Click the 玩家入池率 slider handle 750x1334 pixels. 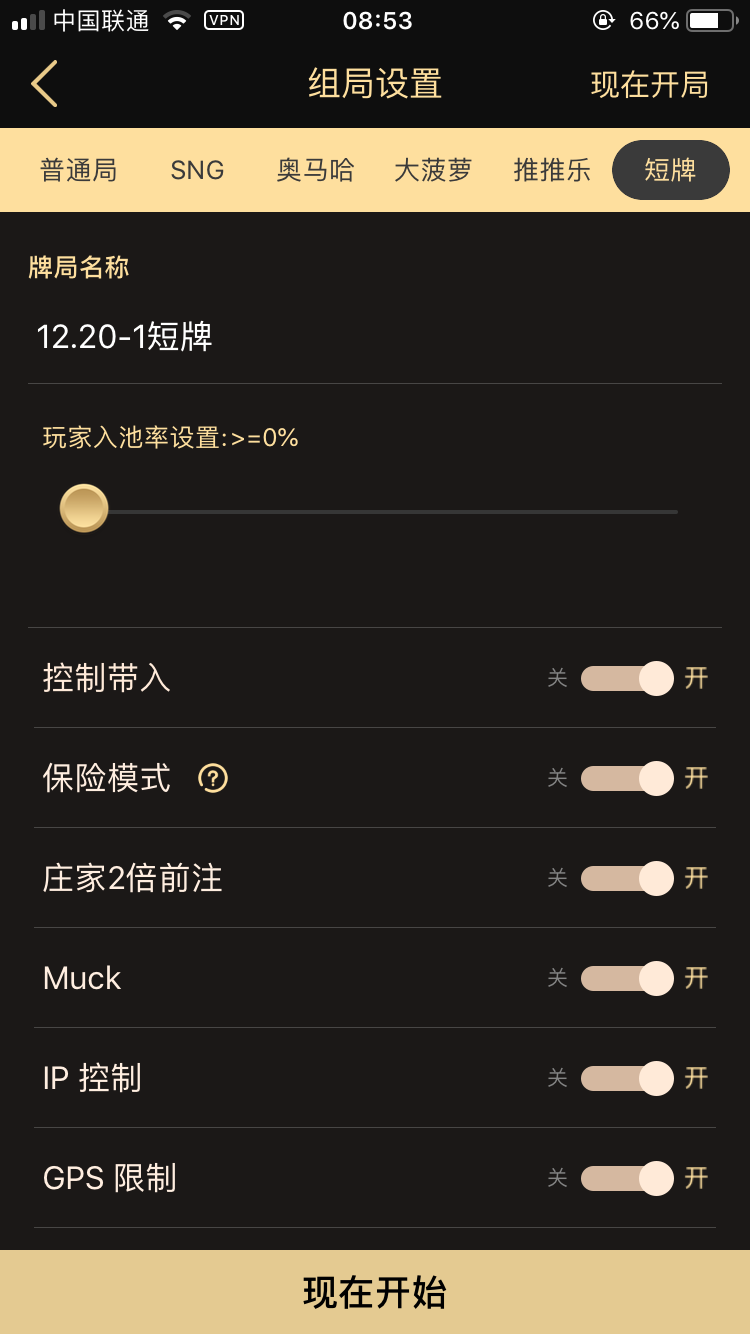pos(84,508)
